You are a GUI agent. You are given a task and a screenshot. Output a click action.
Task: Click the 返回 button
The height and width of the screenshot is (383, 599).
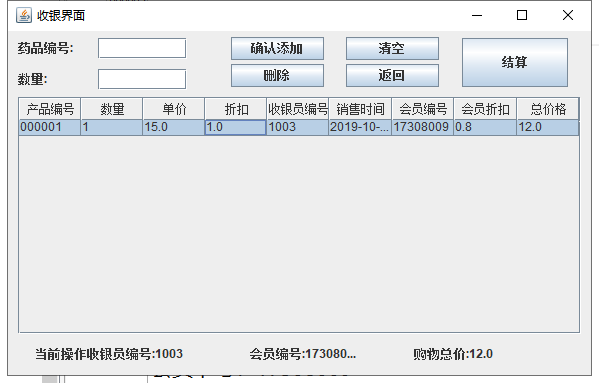[x=392, y=75]
